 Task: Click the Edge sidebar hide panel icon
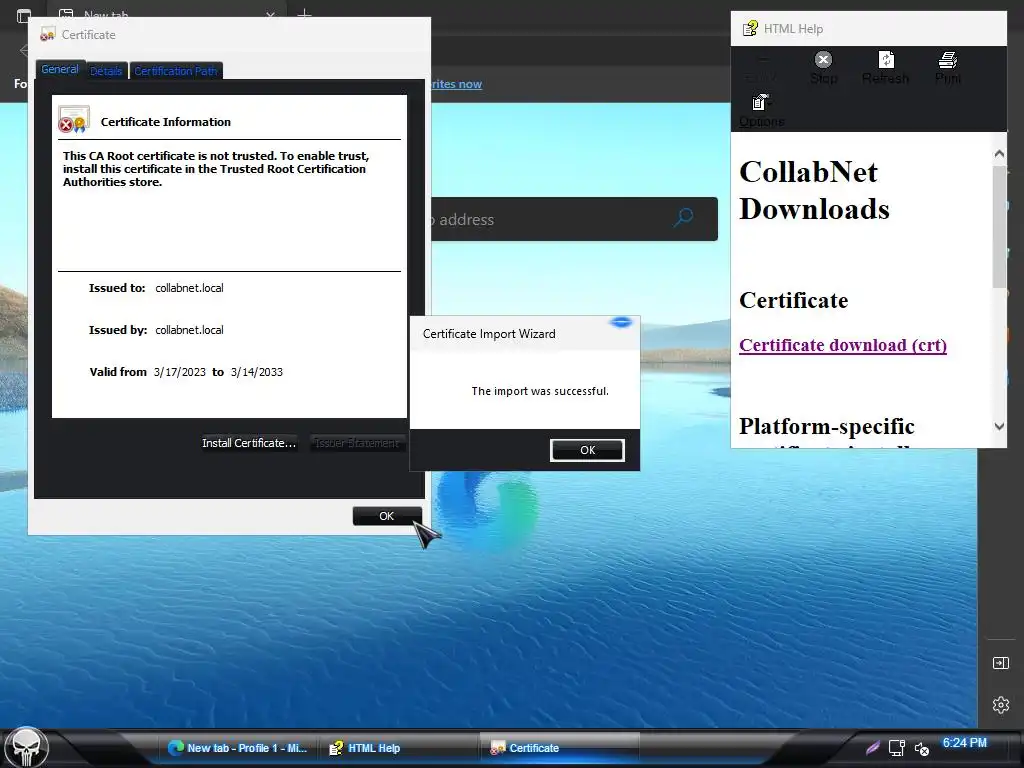[1000, 663]
